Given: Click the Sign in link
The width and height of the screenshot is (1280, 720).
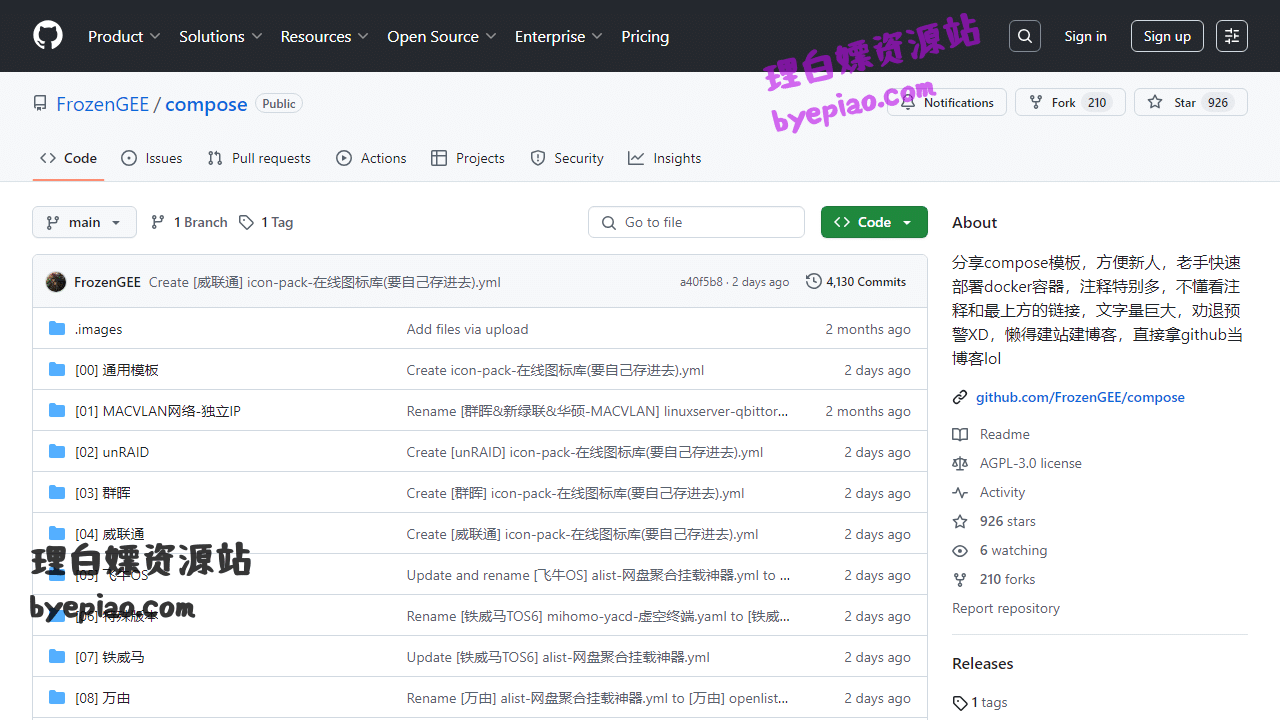Looking at the screenshot, I should 1085,36.
